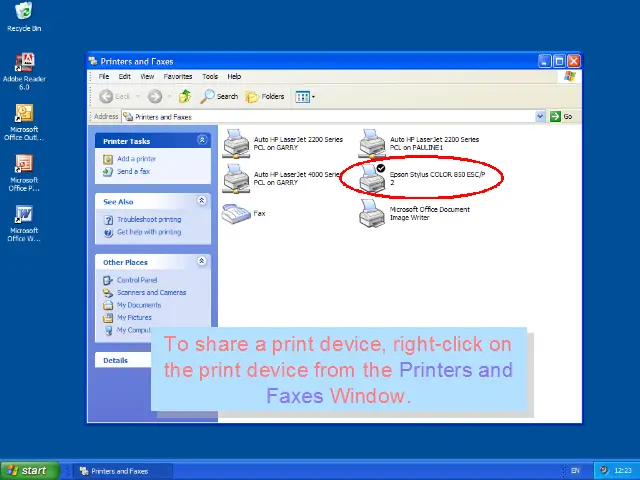The height and width of the screenshot is (480, 640).
Task: Click the Control Panel icon in Other Places
Action: 108,280
